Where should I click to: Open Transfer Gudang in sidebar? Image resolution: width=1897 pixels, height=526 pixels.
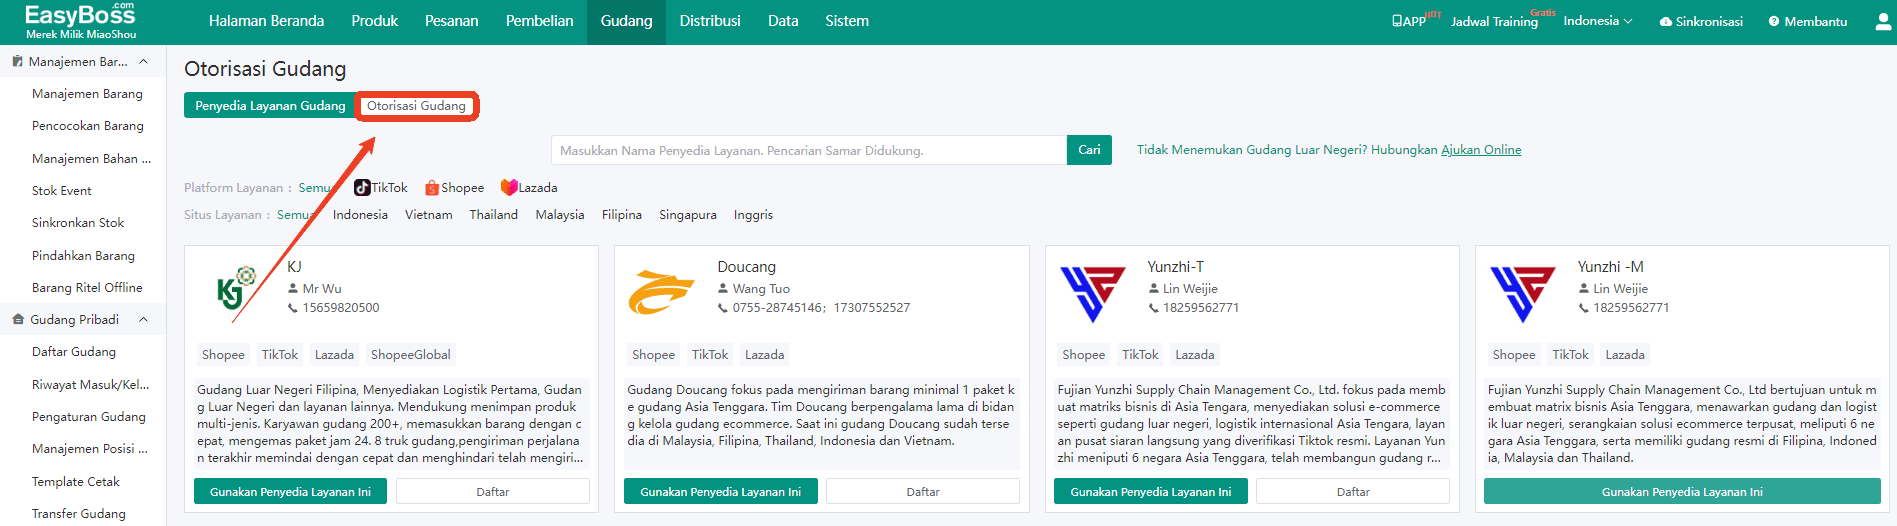point(78,514)
